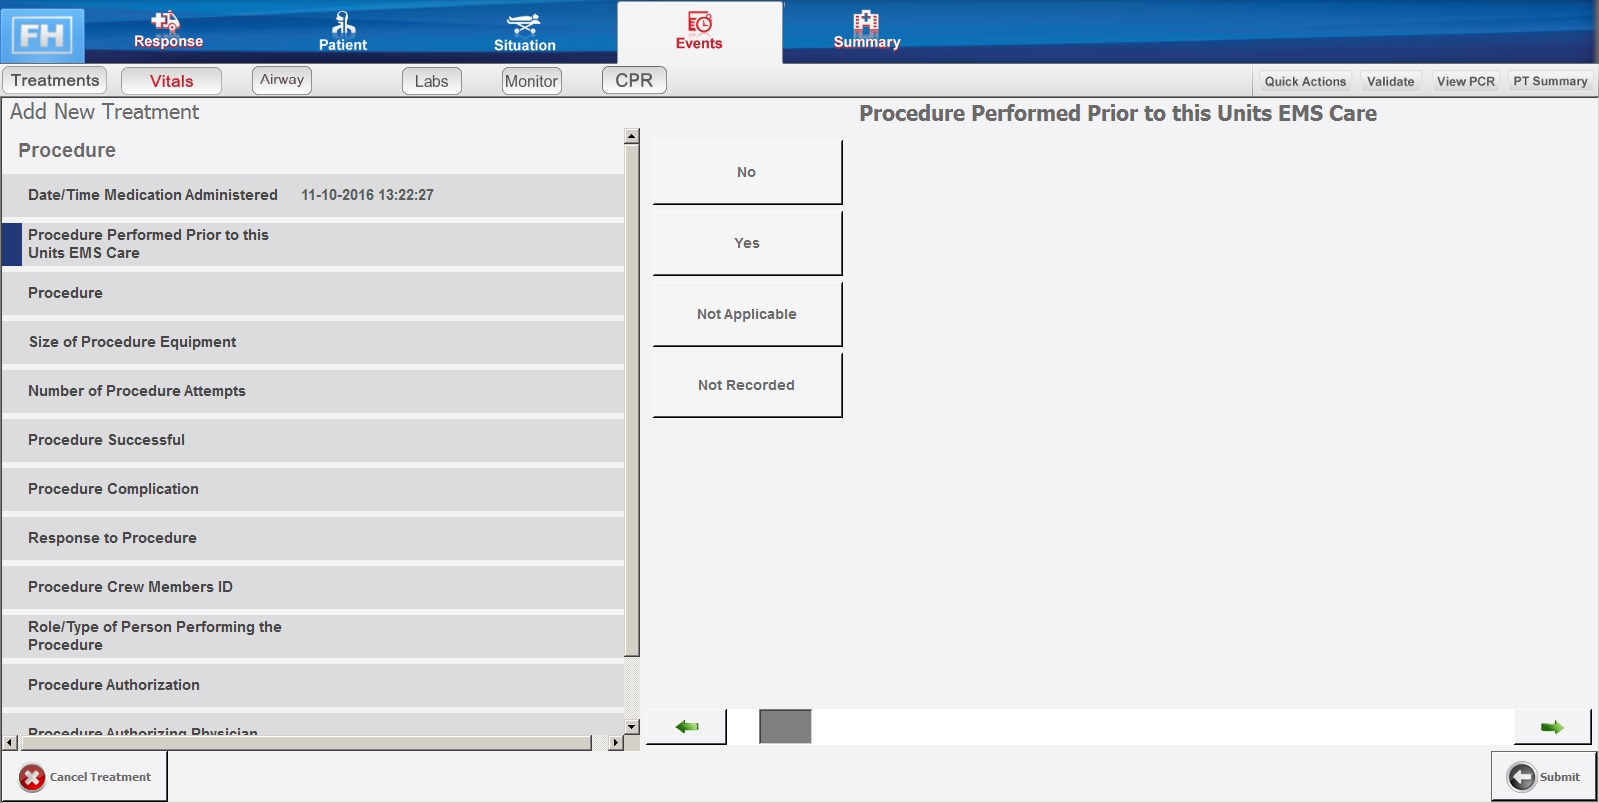The width and height of the screenshot is (1599, 803).
Task: Open the Situation stretcher tab
Action: click(524, 32)
